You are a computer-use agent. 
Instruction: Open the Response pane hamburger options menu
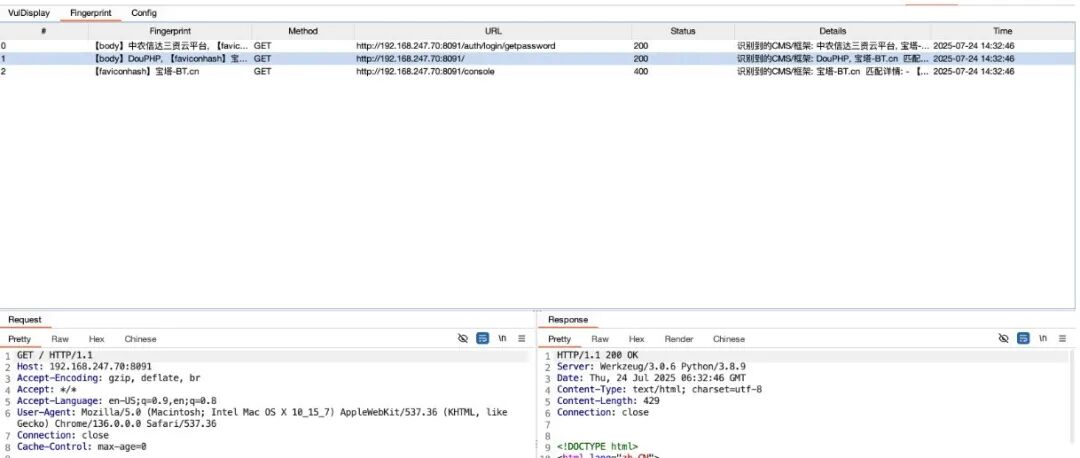(x=1063, y=338)
